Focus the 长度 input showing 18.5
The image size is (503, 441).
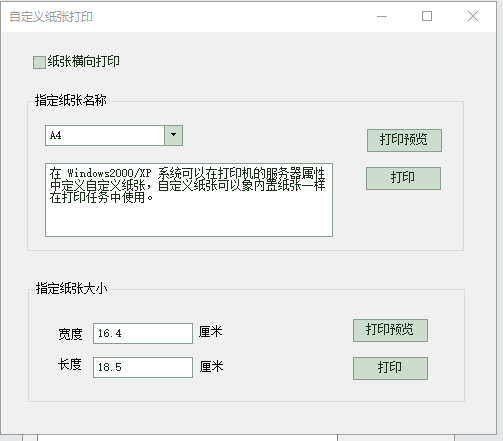pyautogui.click(x=143, y=367)
